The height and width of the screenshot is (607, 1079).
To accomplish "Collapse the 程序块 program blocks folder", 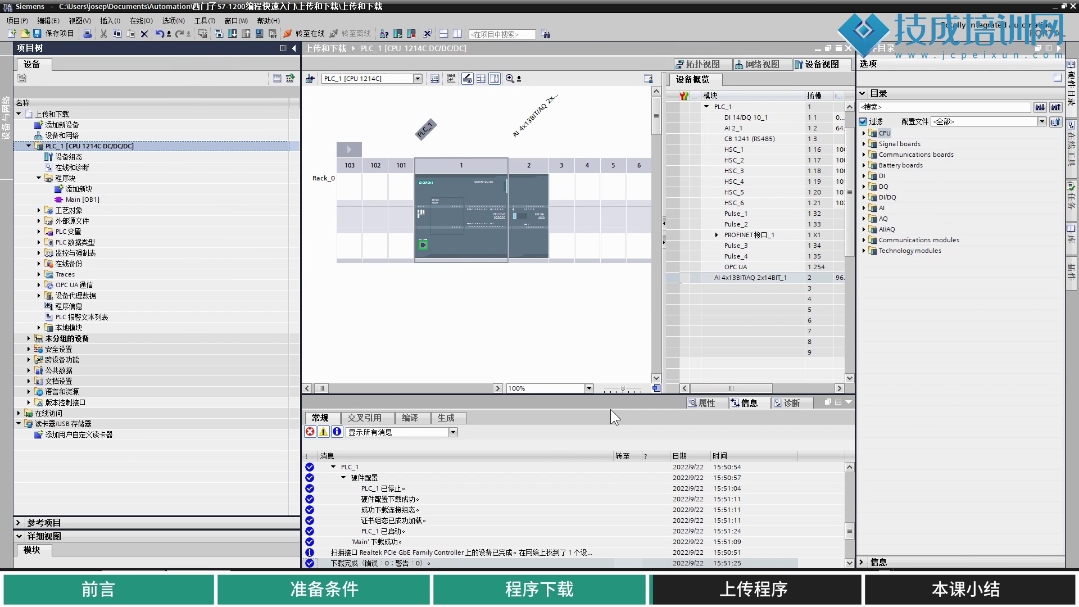I will (x=39, y=178).
